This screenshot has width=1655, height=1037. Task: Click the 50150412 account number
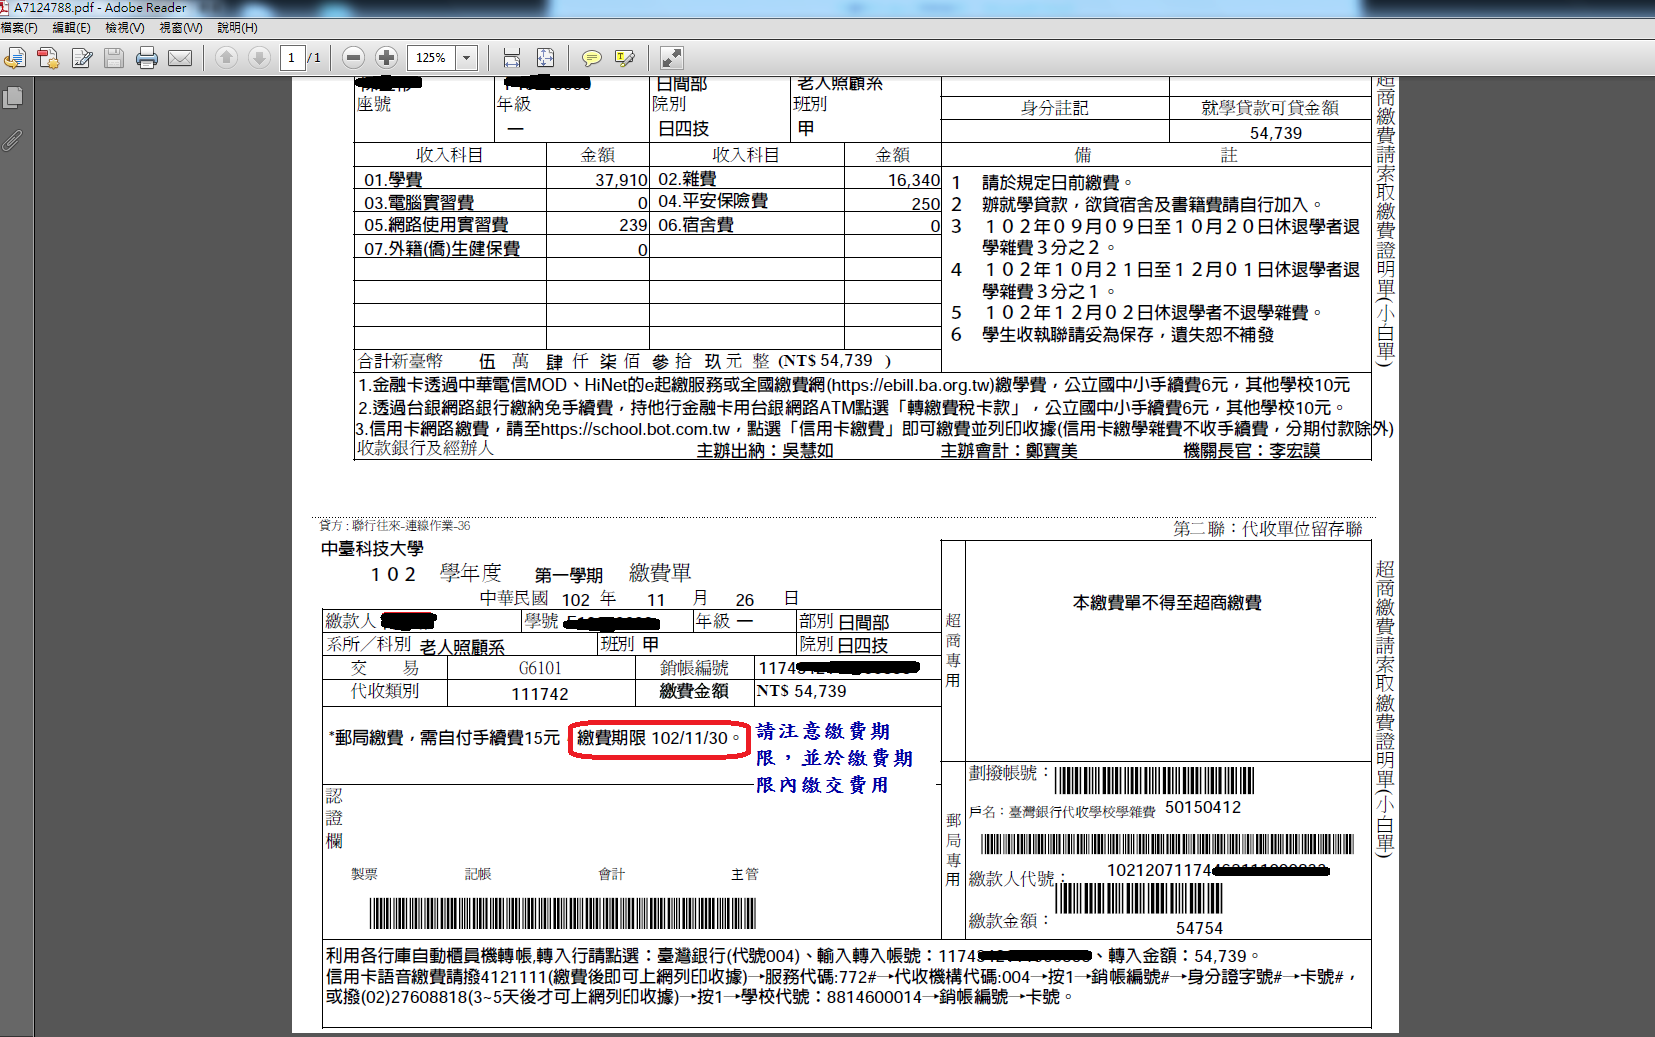point(1203,807)
